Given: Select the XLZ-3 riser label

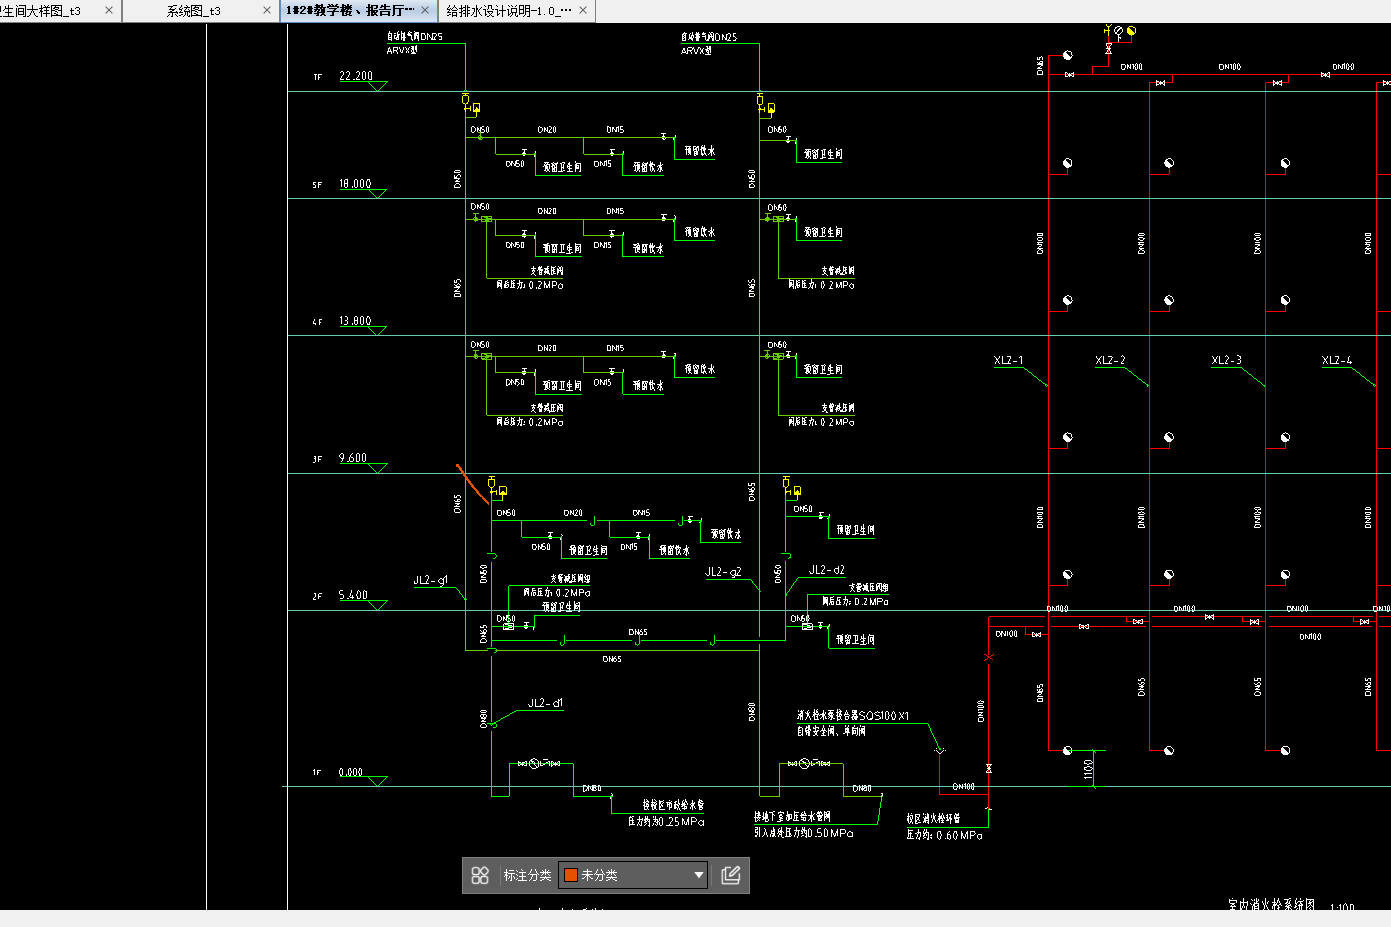Looking at the screenshot, I should [x=1226, y=360].
